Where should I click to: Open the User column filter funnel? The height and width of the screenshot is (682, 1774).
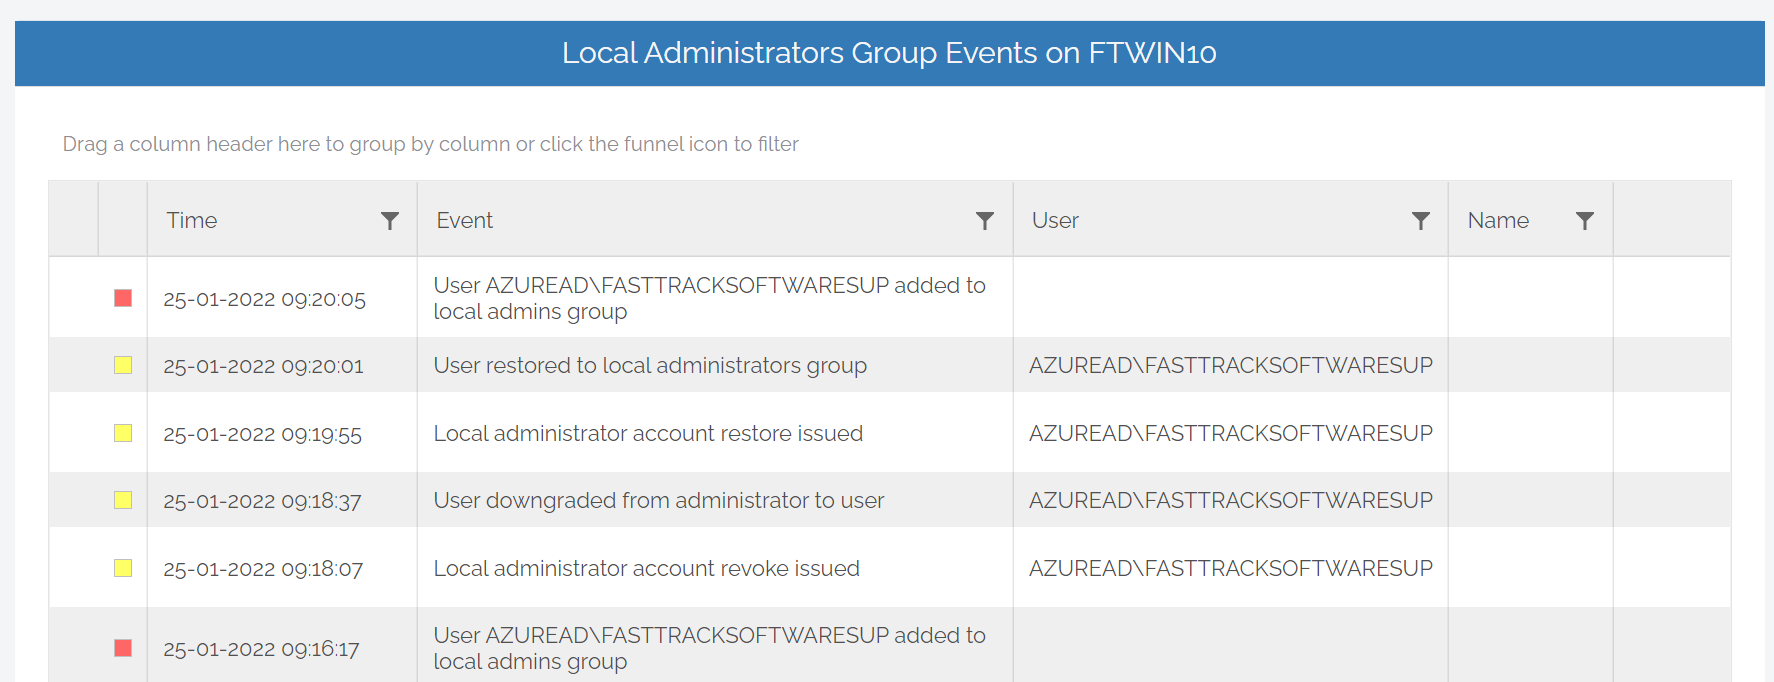tap(1420, 221)
